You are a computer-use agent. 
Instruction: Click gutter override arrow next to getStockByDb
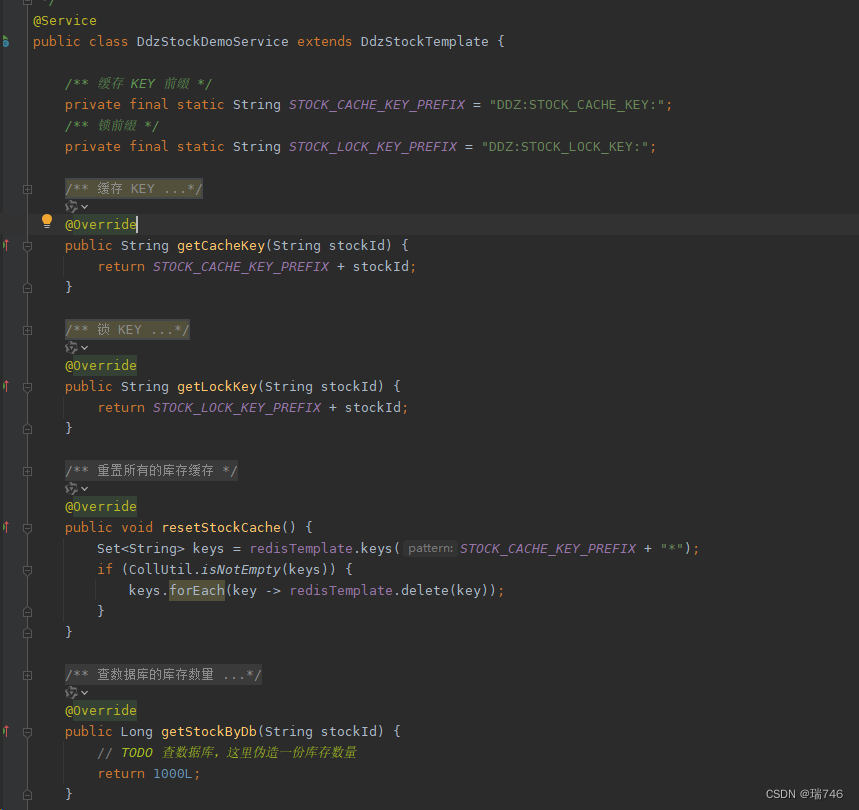click(x=8, y=731)
